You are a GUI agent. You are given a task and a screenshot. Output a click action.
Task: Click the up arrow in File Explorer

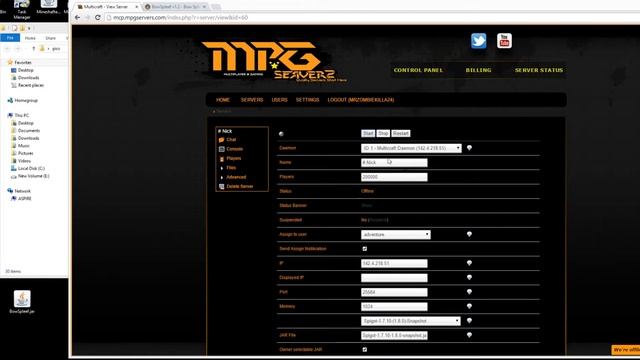(33, 49)
